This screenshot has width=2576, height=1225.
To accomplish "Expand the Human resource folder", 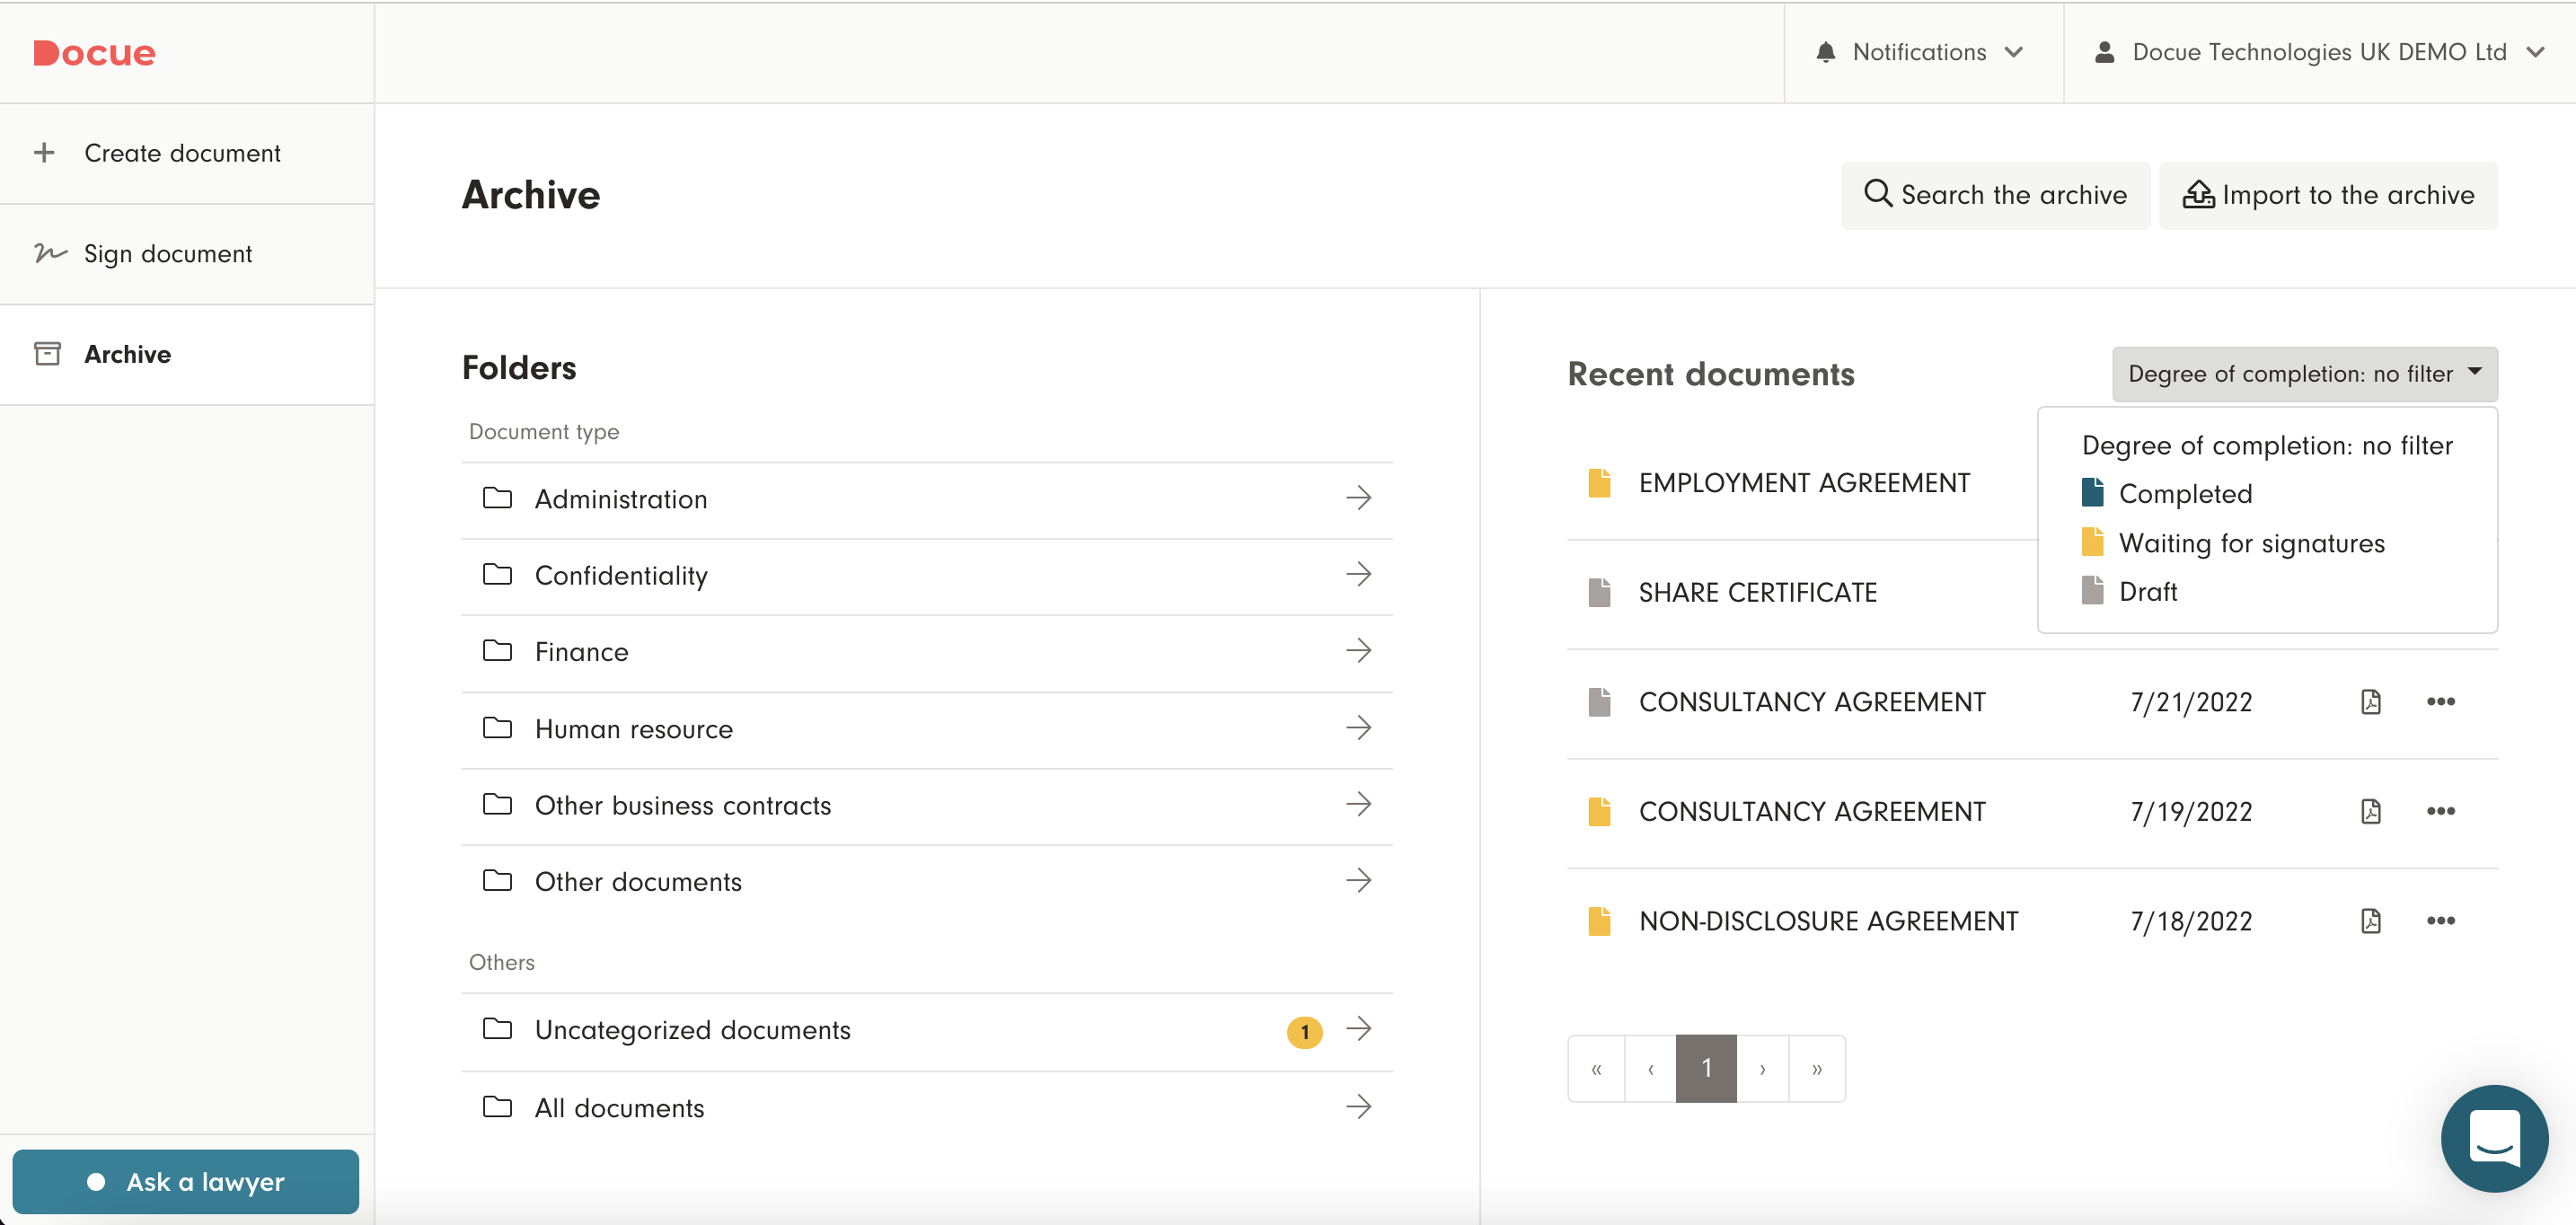I will click(1360, 728).
